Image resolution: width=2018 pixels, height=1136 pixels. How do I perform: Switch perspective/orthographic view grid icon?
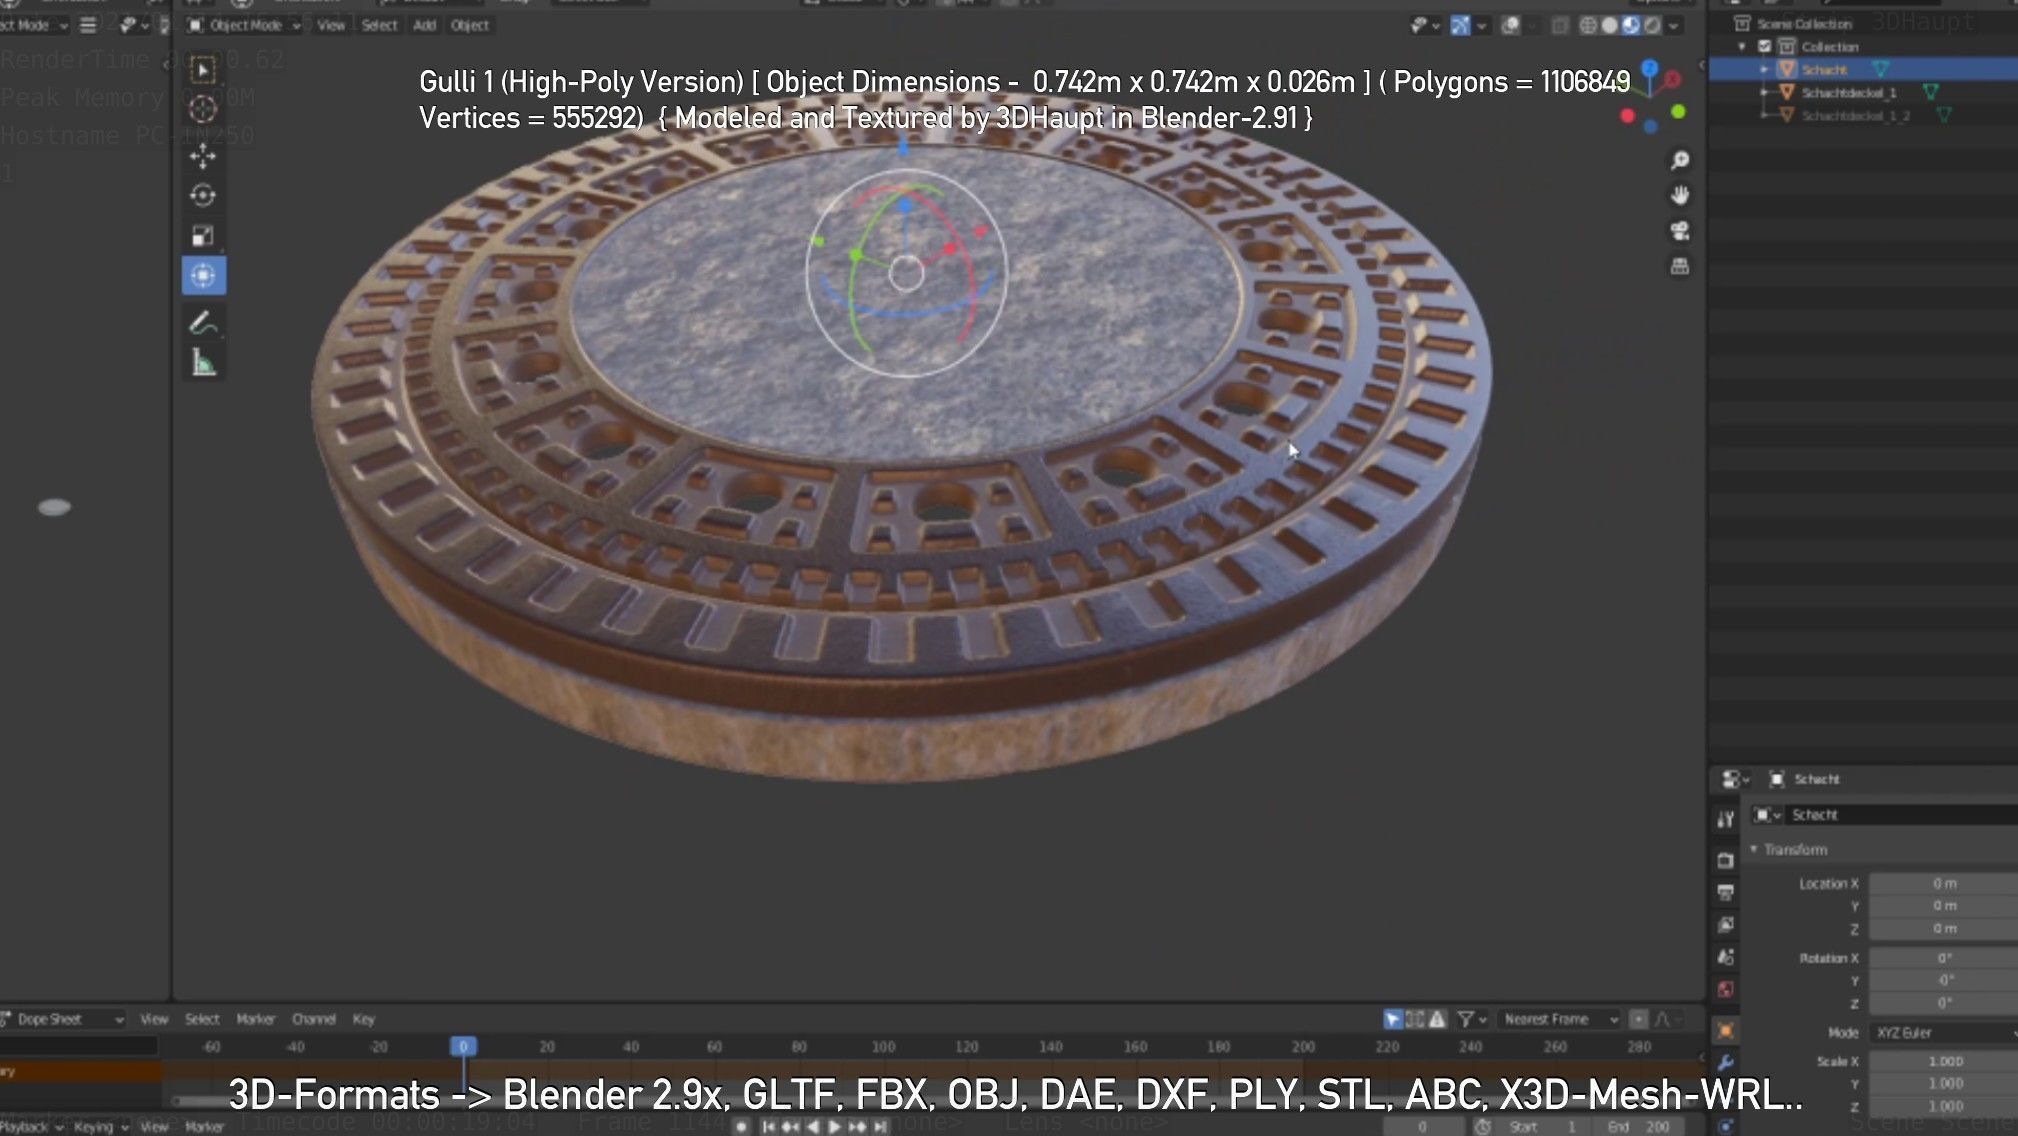click(1680, 266)
